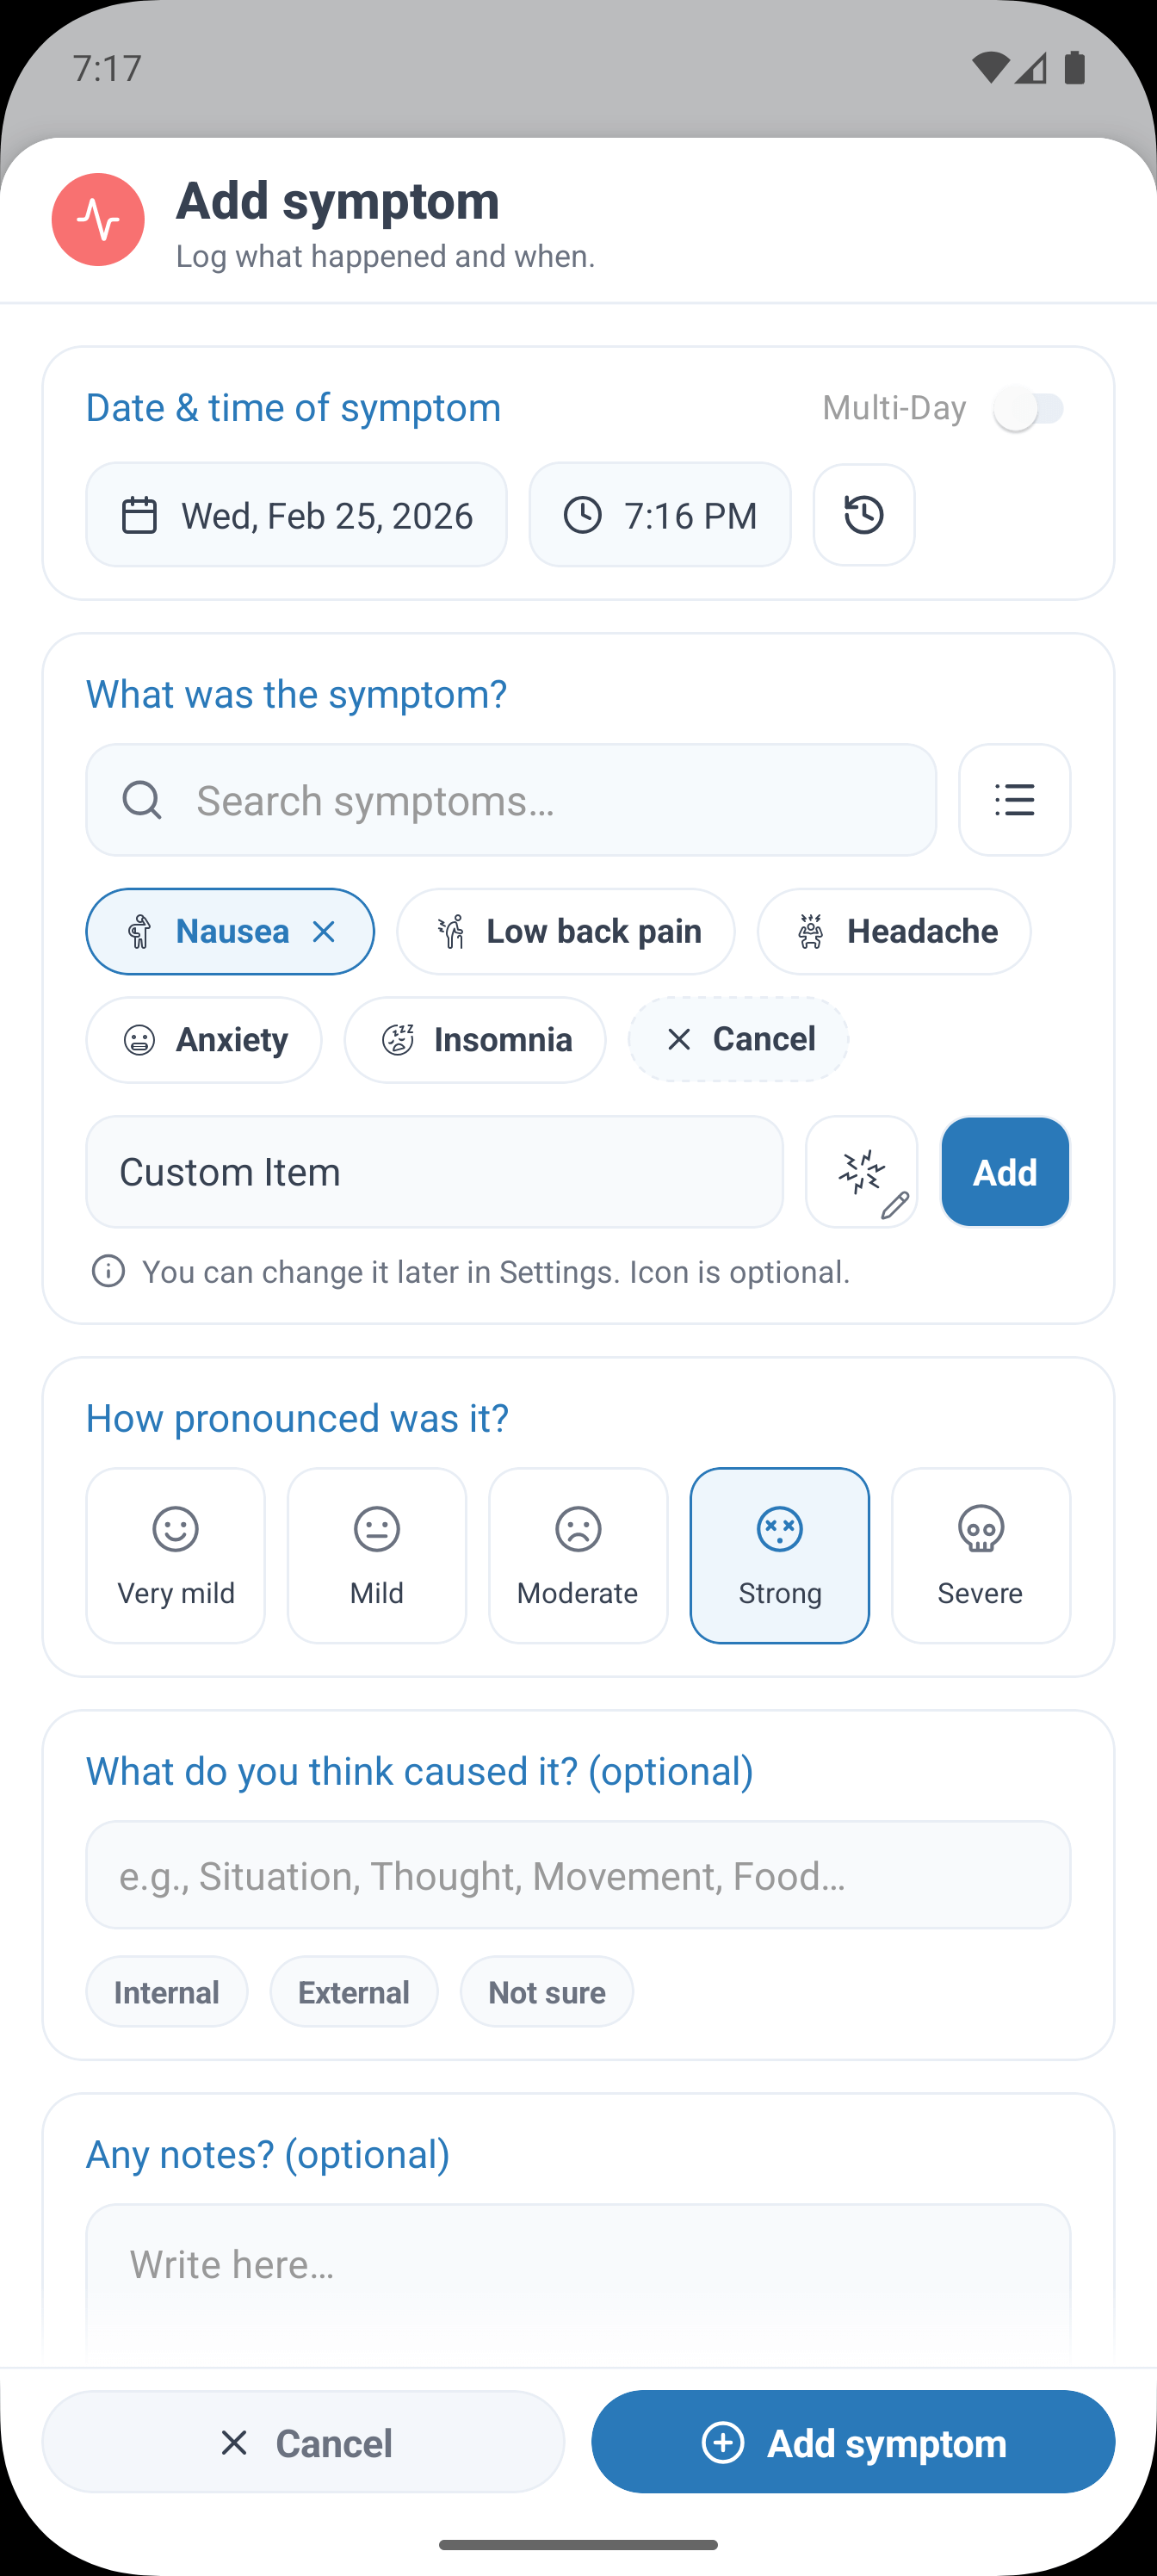Remove Nausea by clicking its X
The image size is (1157, 2576).
click(x=324, y=931)
